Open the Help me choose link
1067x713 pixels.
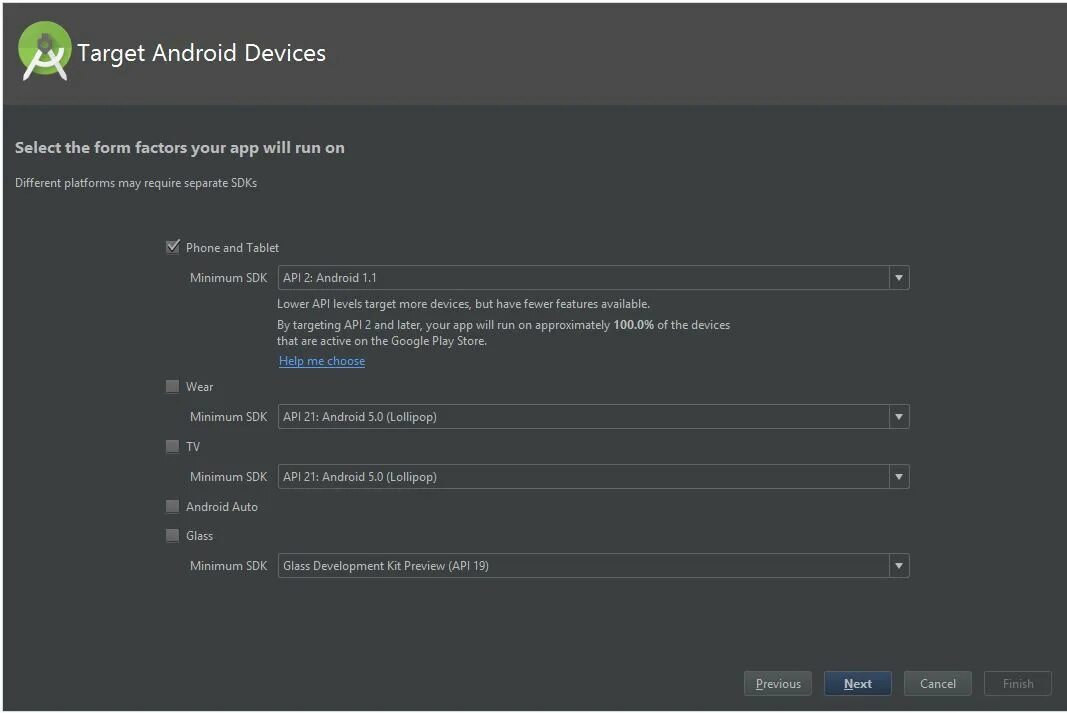coord(322,361)
